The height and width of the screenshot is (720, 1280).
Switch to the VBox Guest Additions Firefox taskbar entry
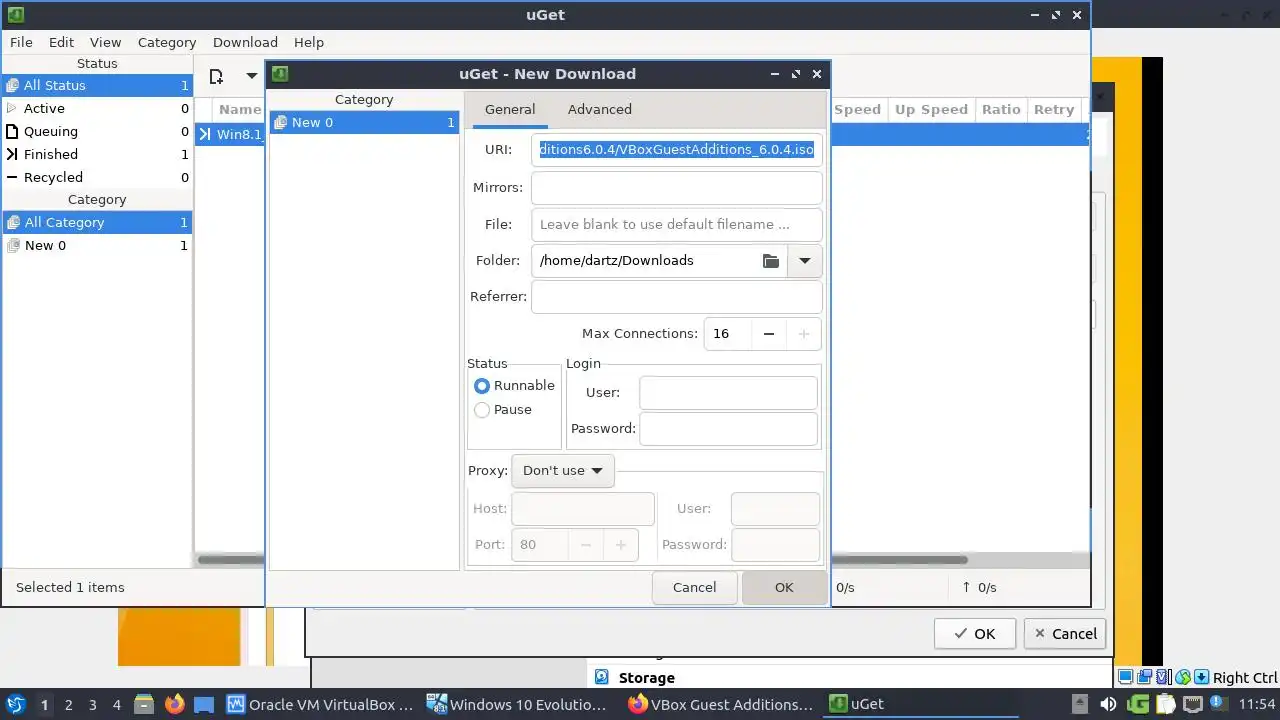720,705
